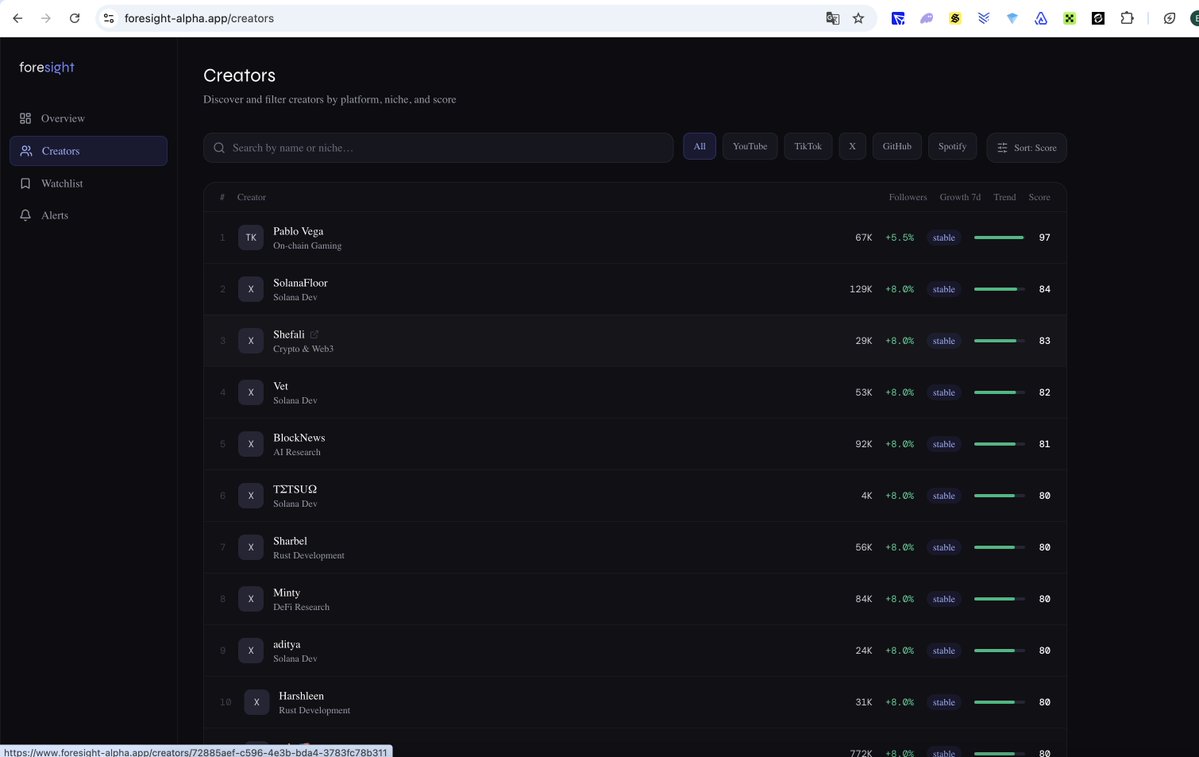
Task: Click the Watchlist bookmark icon
Action: click(25, 184)
